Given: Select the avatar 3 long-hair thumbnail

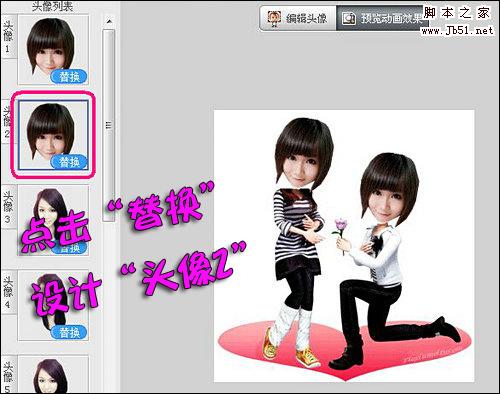Looking at the screenshot, I should coord(53,220).
